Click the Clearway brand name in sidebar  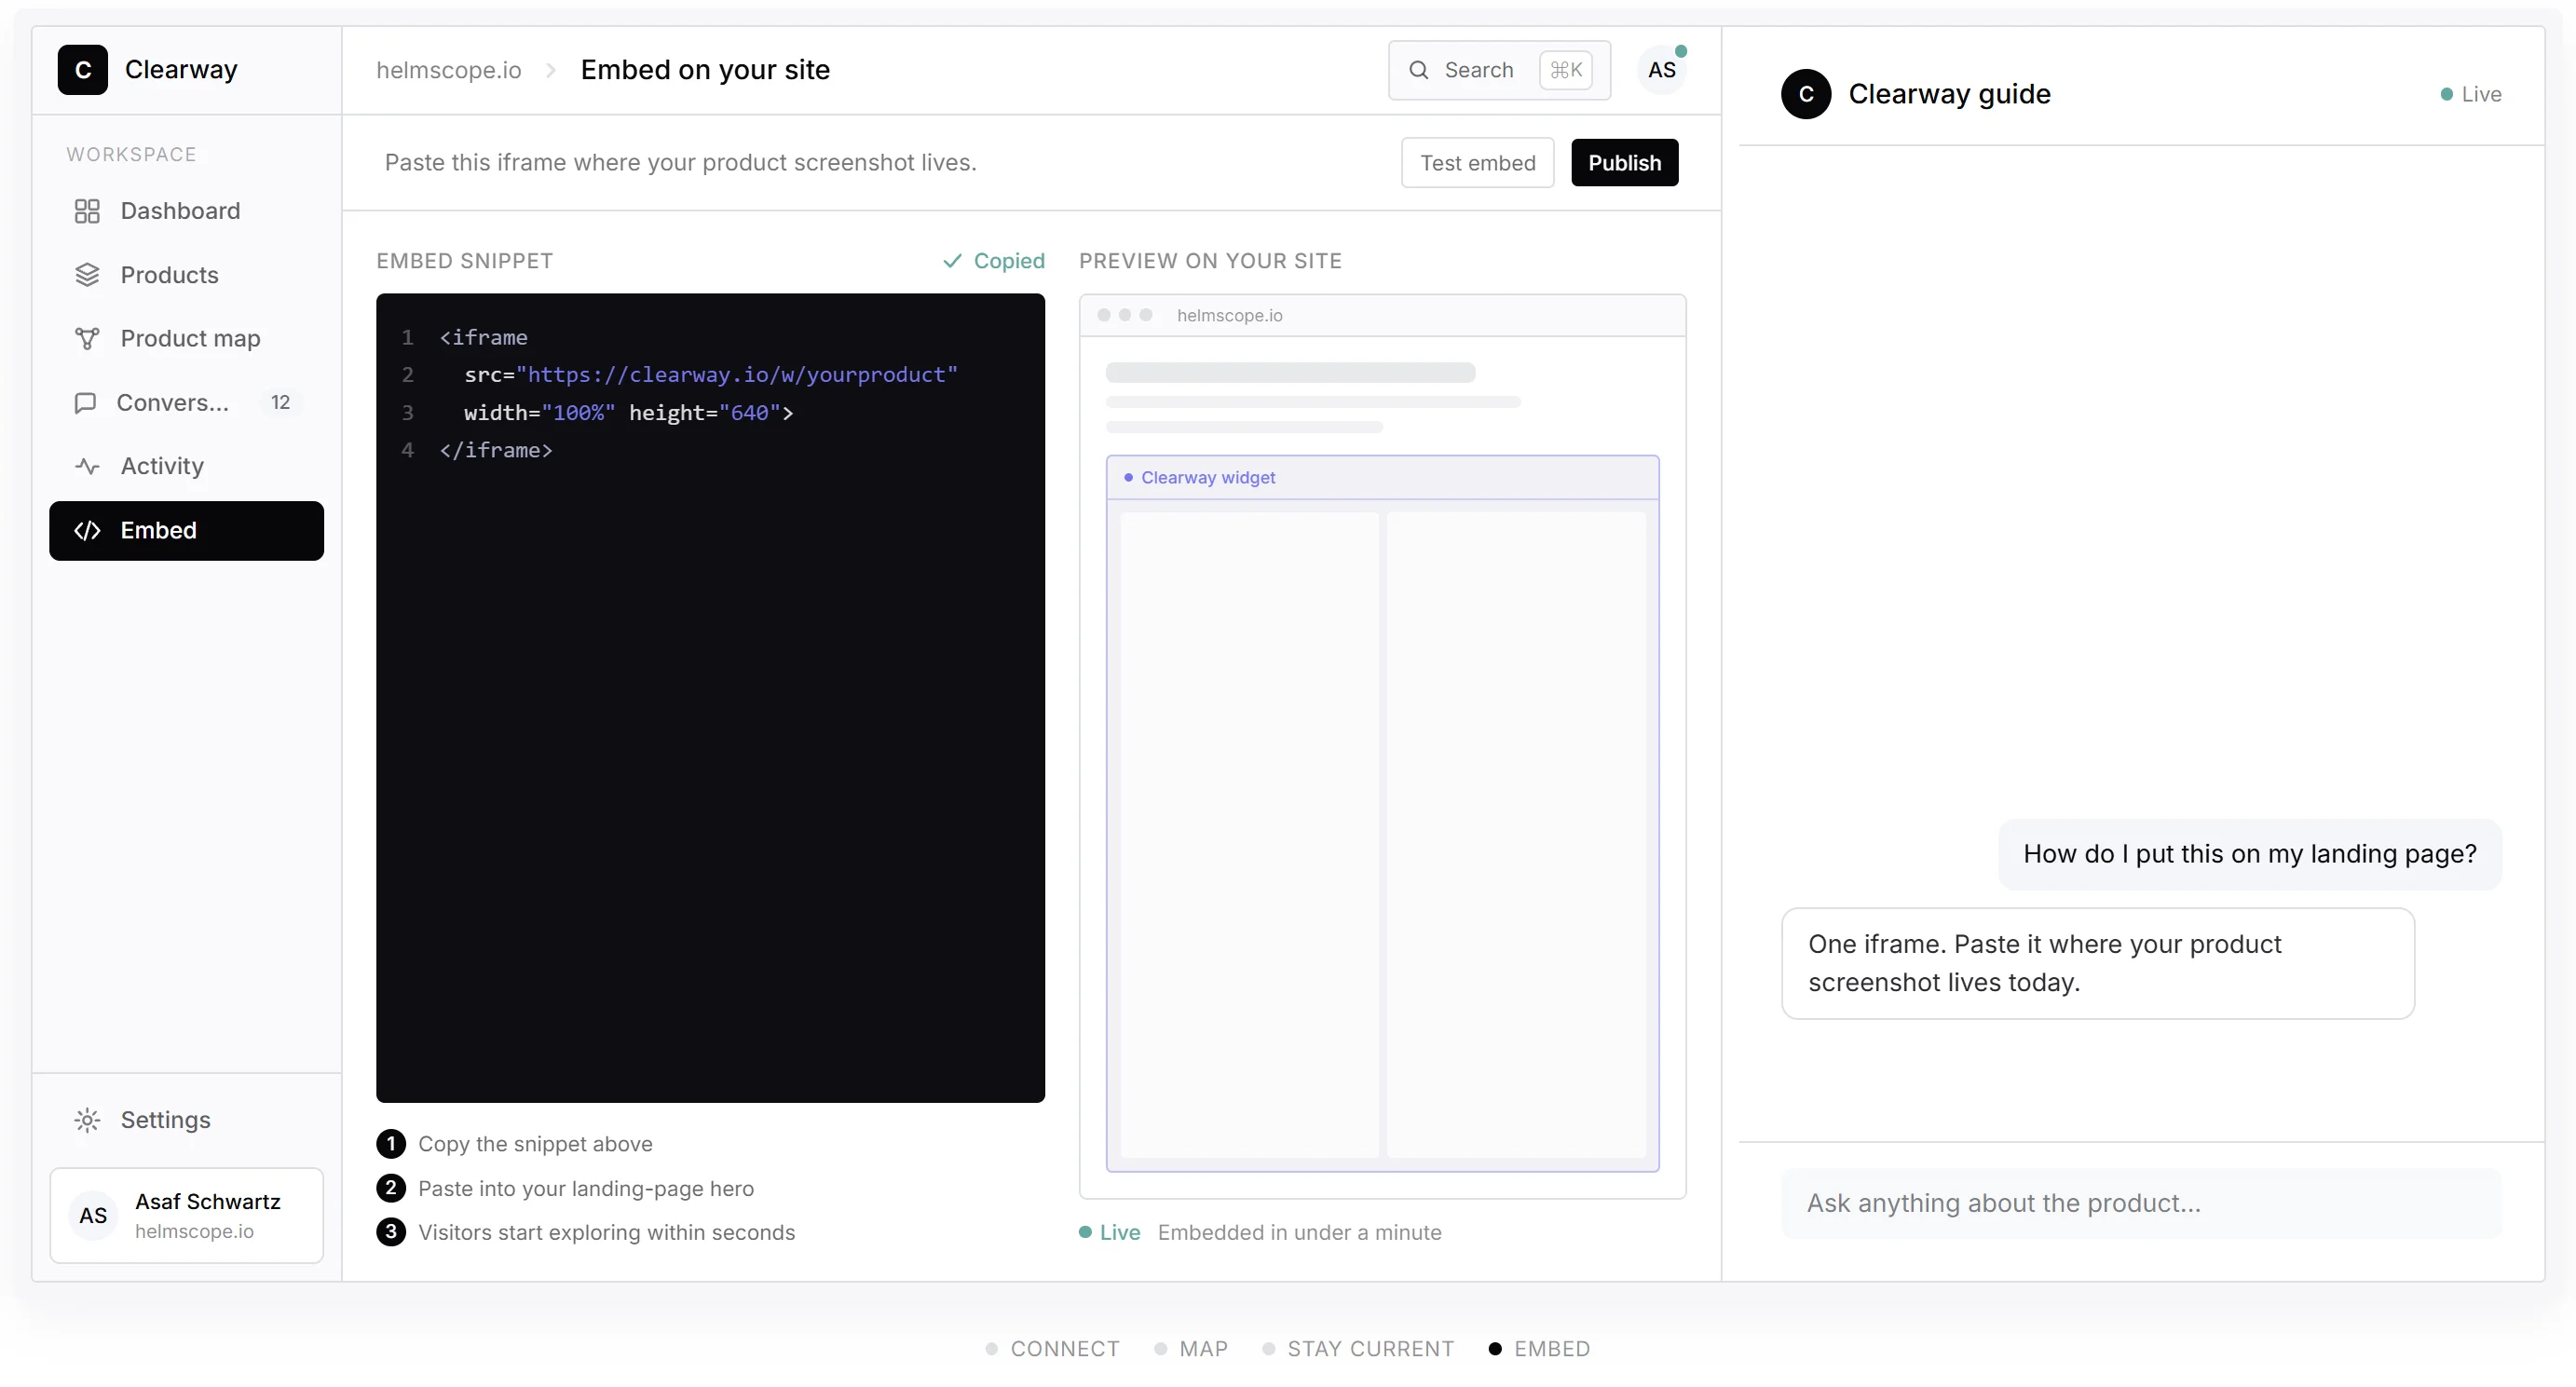point(181,70)
